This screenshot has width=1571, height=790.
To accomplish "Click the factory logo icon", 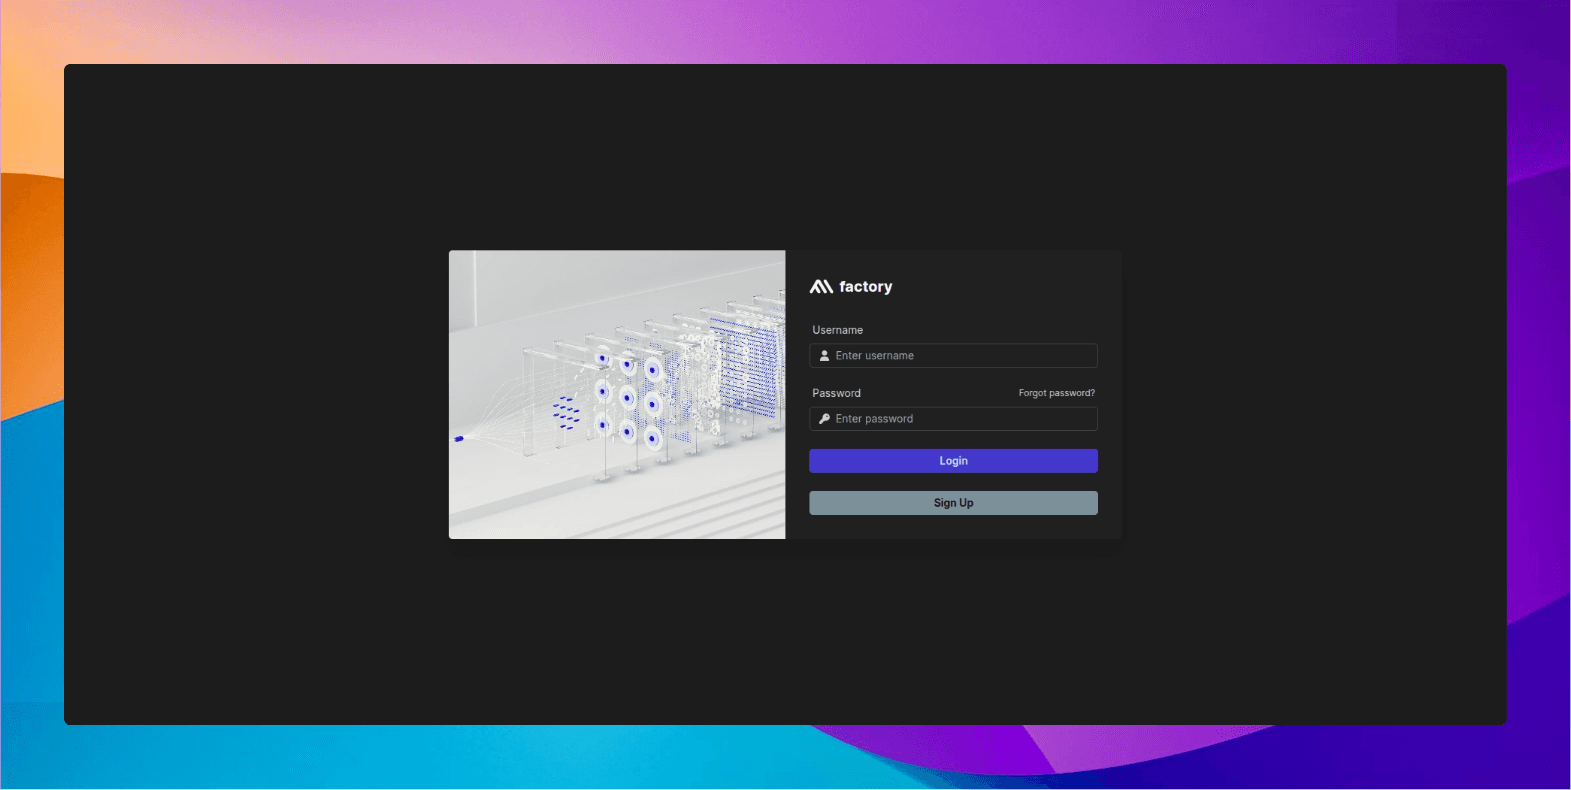I will click(821, 287).
